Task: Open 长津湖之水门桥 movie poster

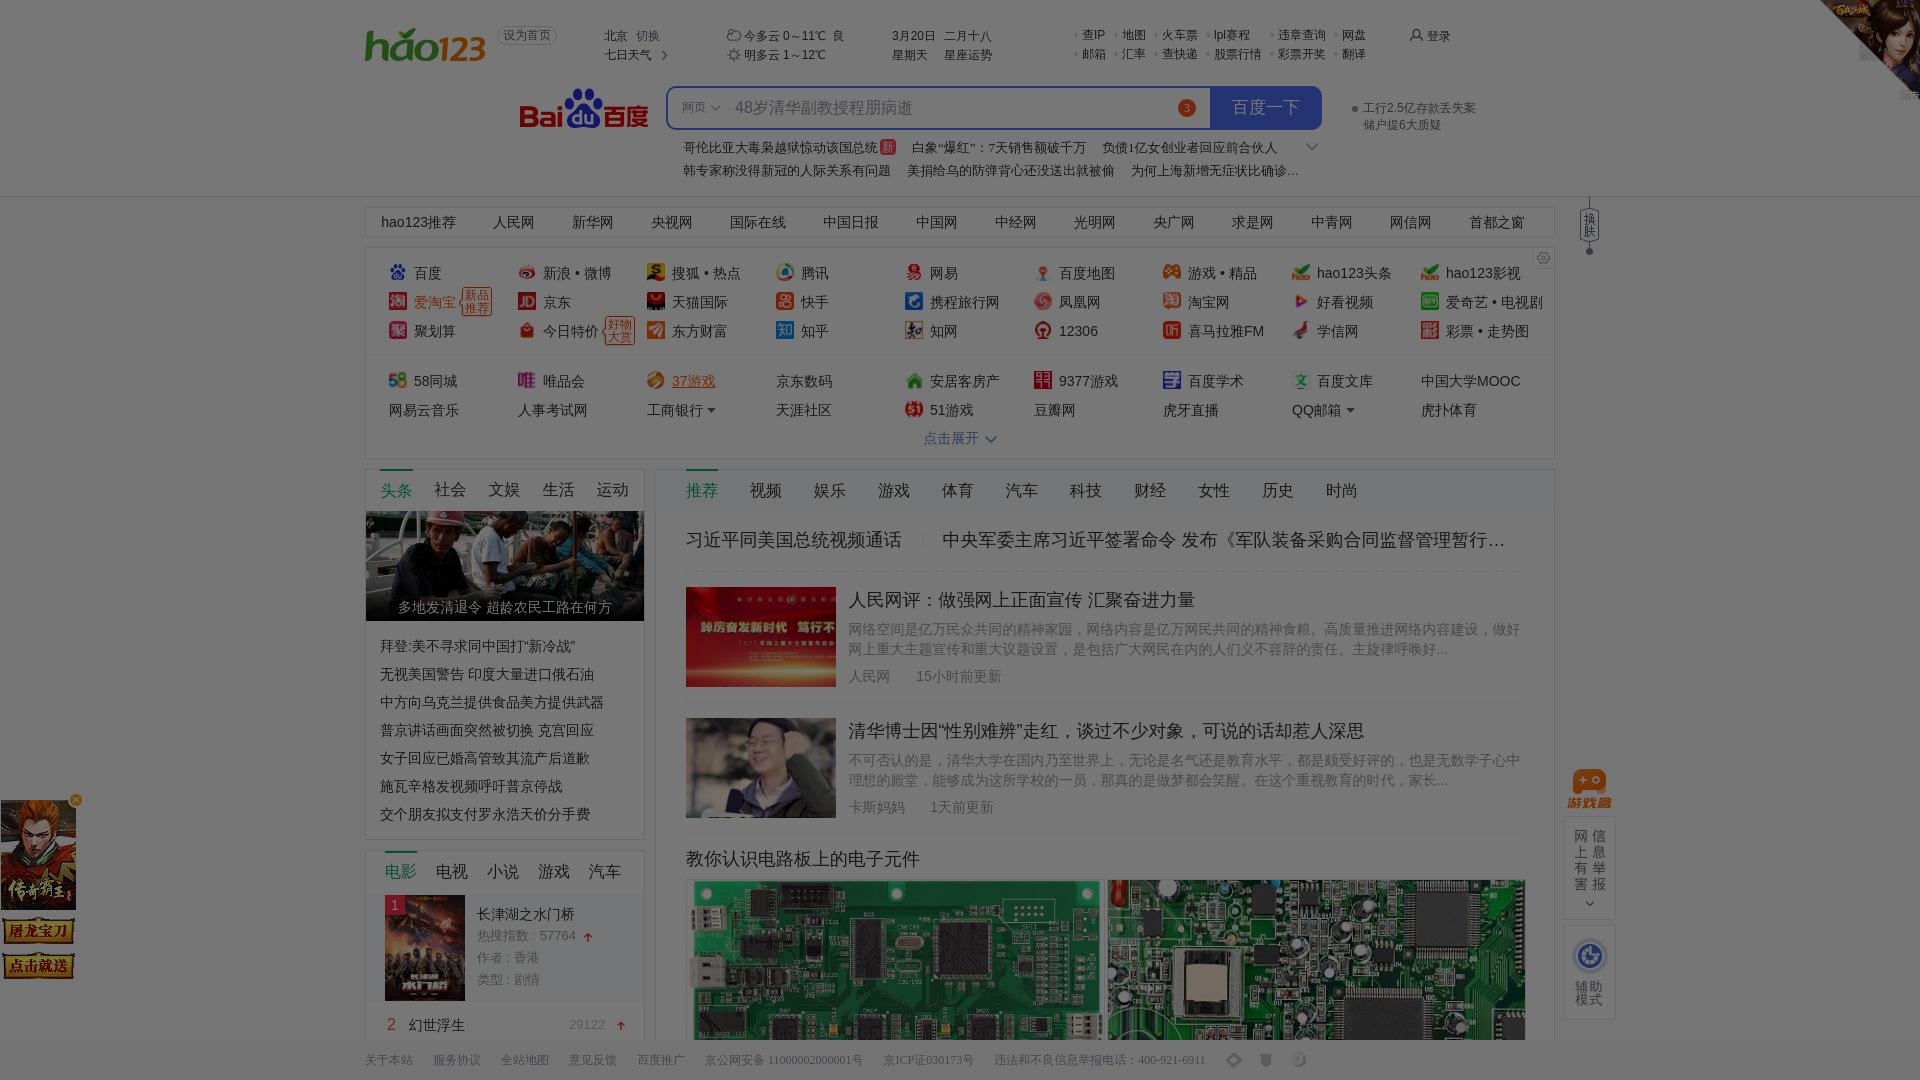Action: click(x=425, y=948)
